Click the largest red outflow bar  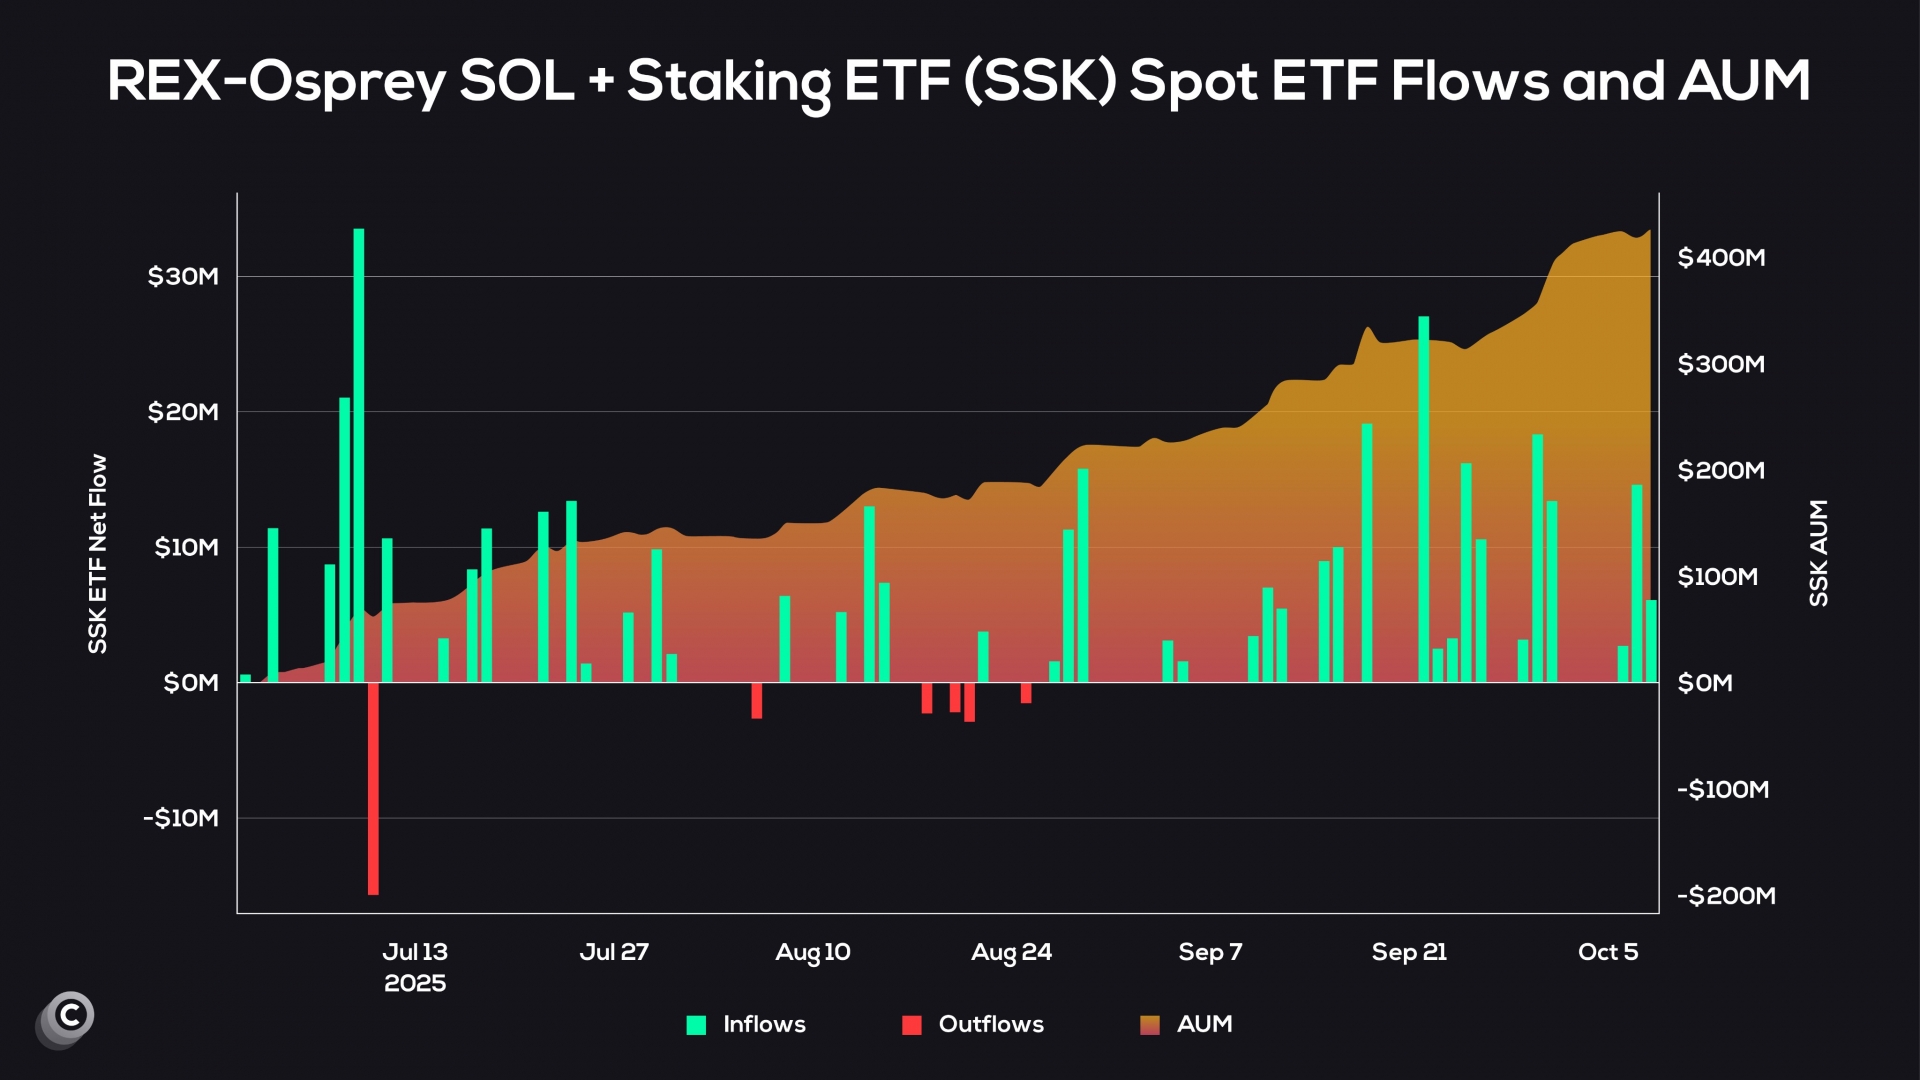coord(373,788)
